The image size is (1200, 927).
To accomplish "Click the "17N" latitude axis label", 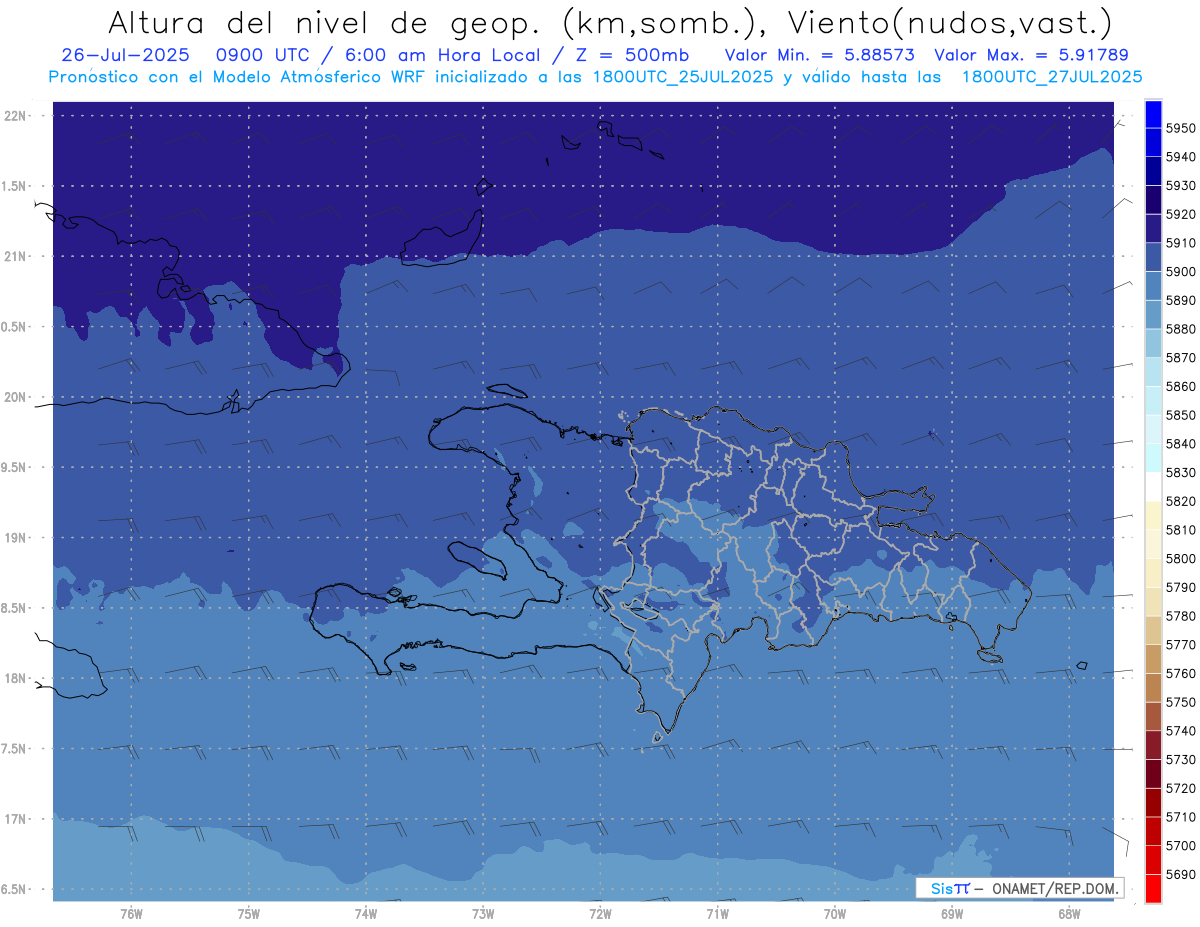I will coord(17,819).
